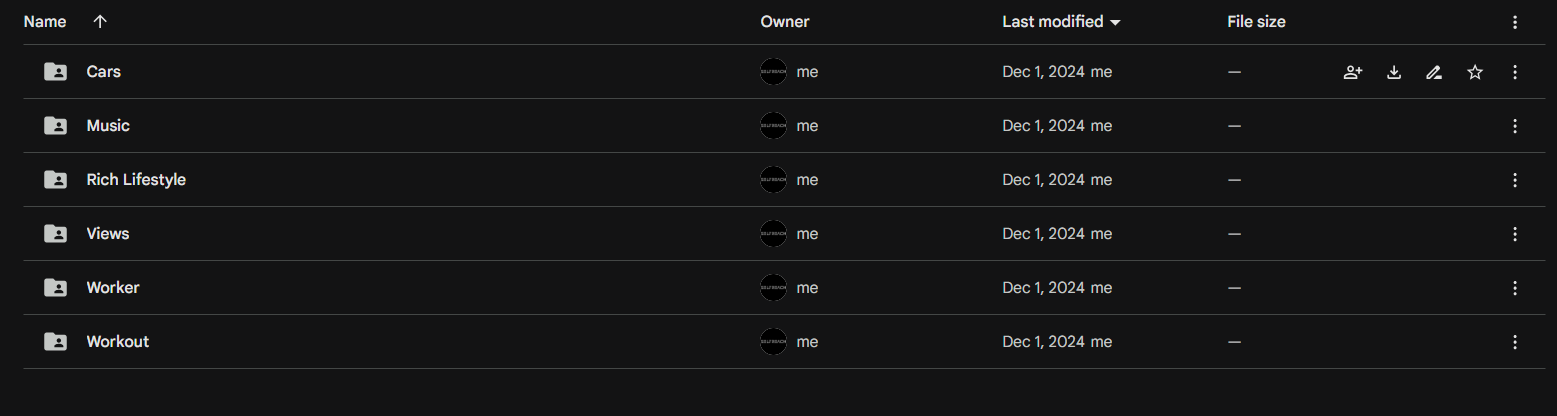
Task: Star the Cars folder
Action: pyautogui.click(x=1475, y=72)
